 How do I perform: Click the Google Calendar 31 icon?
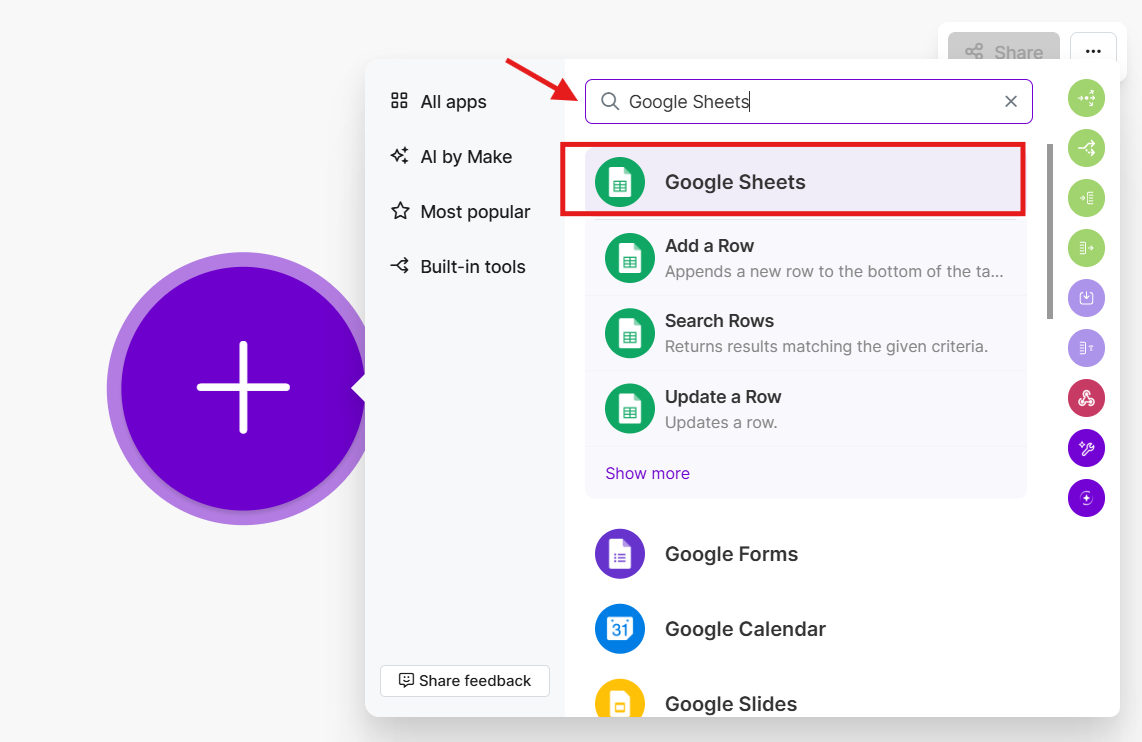(620, 629)
